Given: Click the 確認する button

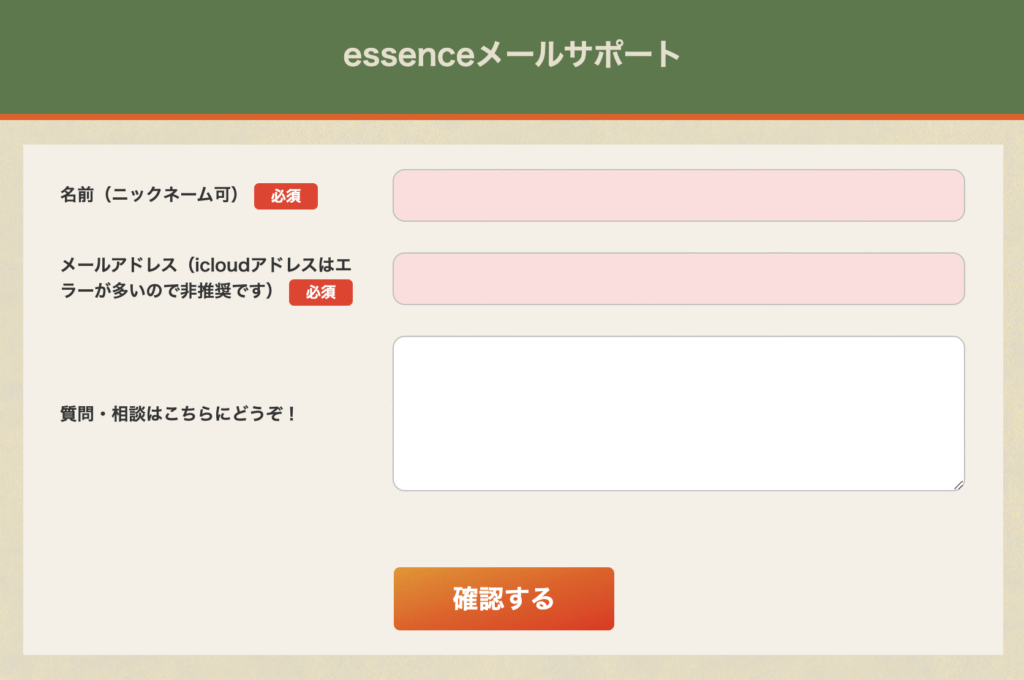Looking at the screenshot, I should (504, 598).
